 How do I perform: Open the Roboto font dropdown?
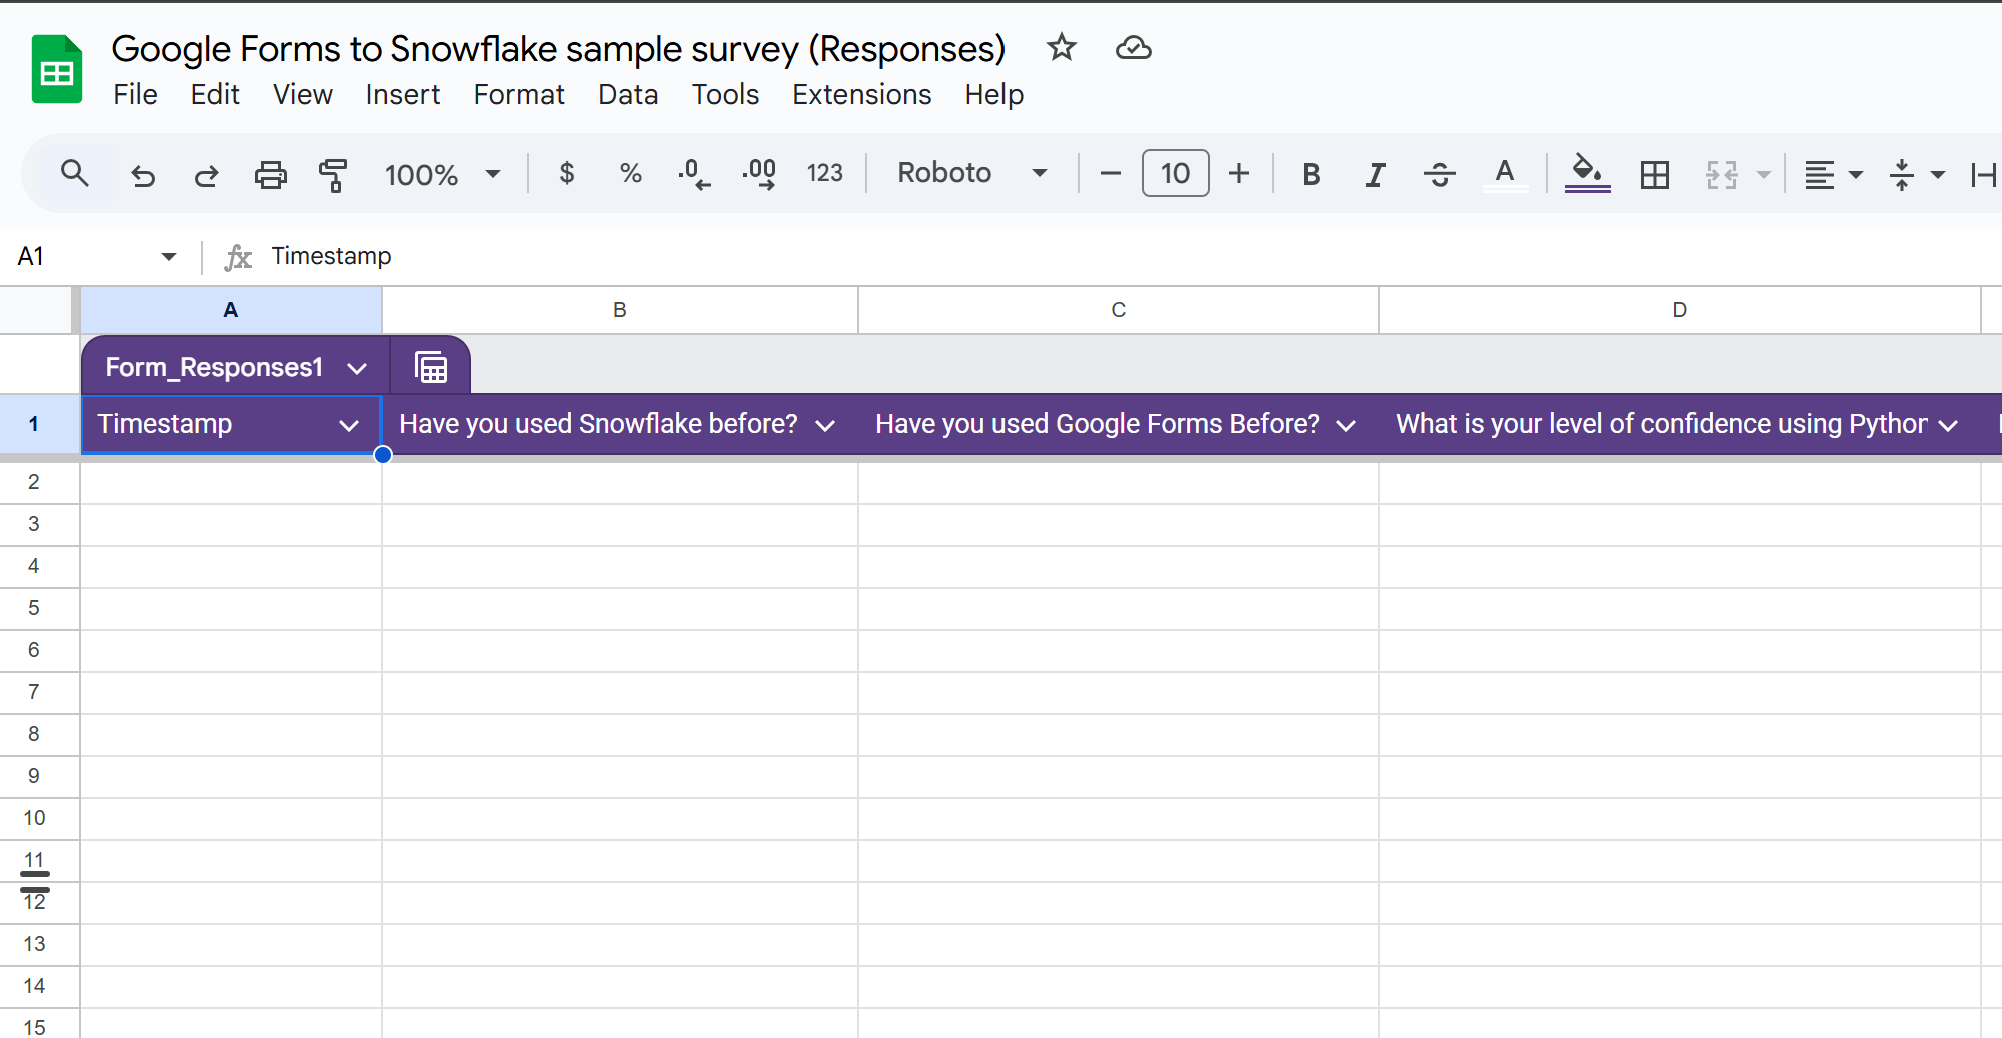pos(971,173)
